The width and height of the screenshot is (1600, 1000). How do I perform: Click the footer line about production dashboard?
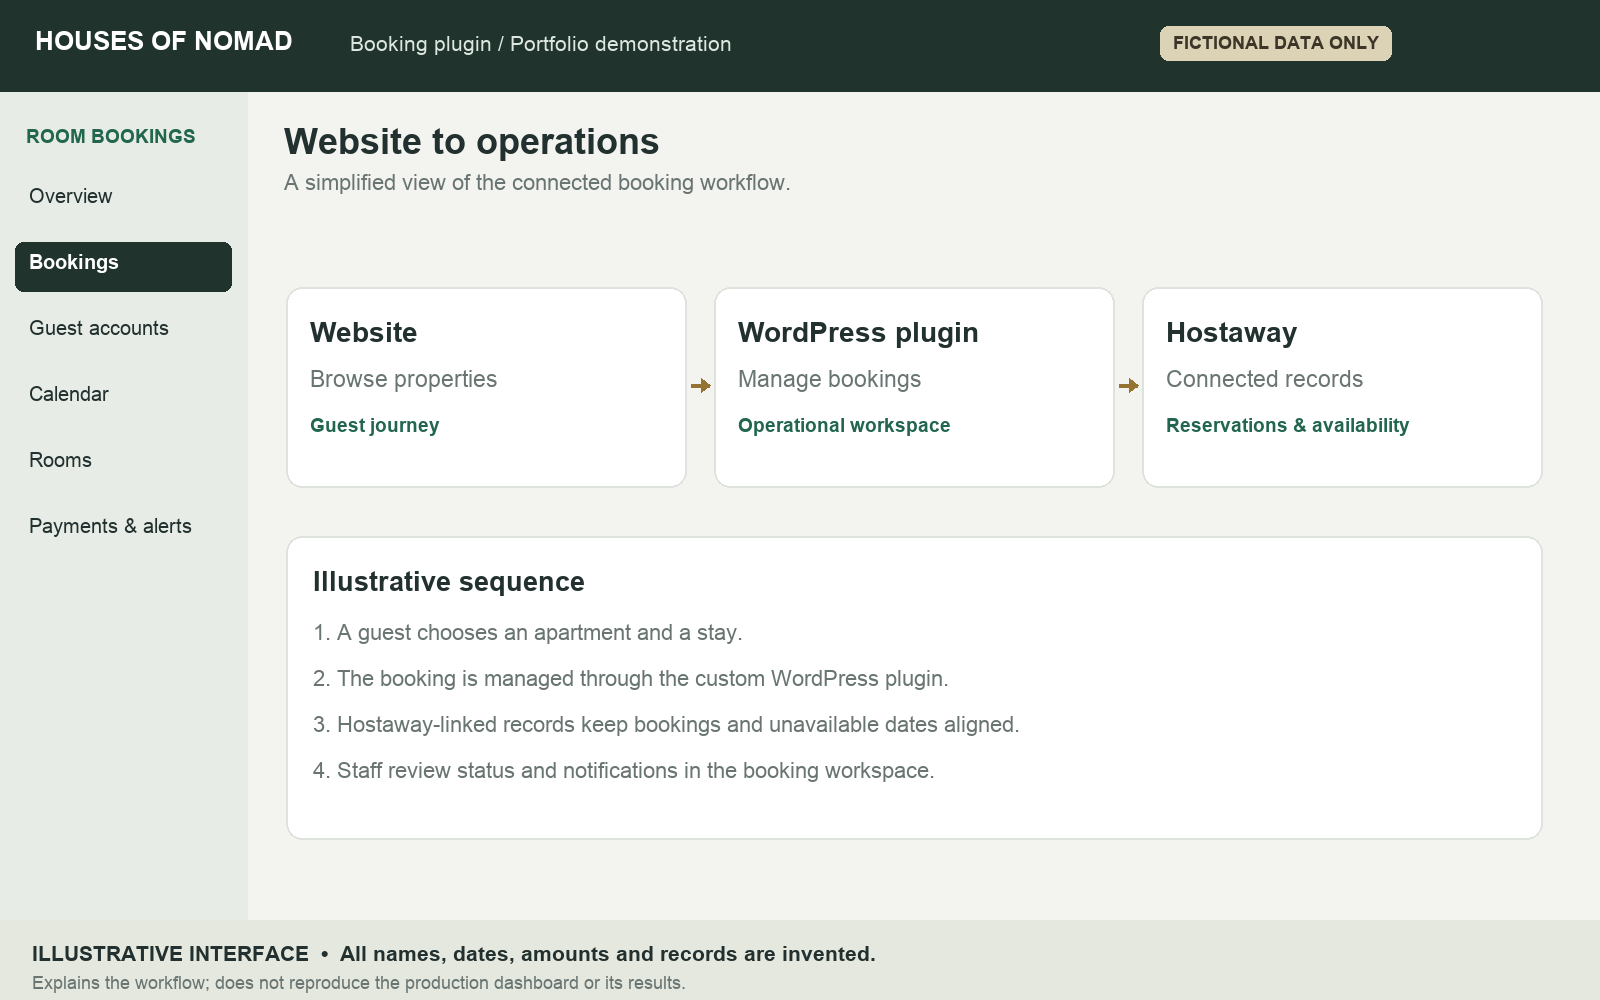pos(358,983)
